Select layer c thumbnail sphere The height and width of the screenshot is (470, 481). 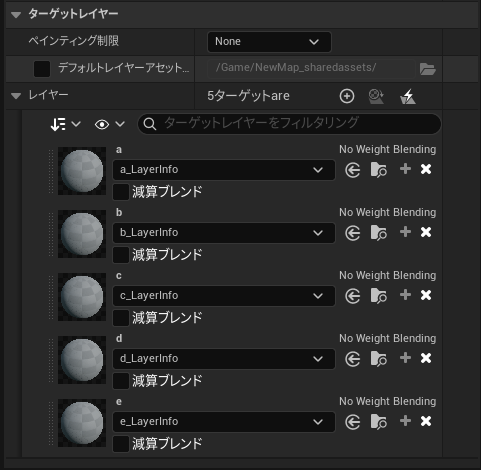click(x=82, y=297)
